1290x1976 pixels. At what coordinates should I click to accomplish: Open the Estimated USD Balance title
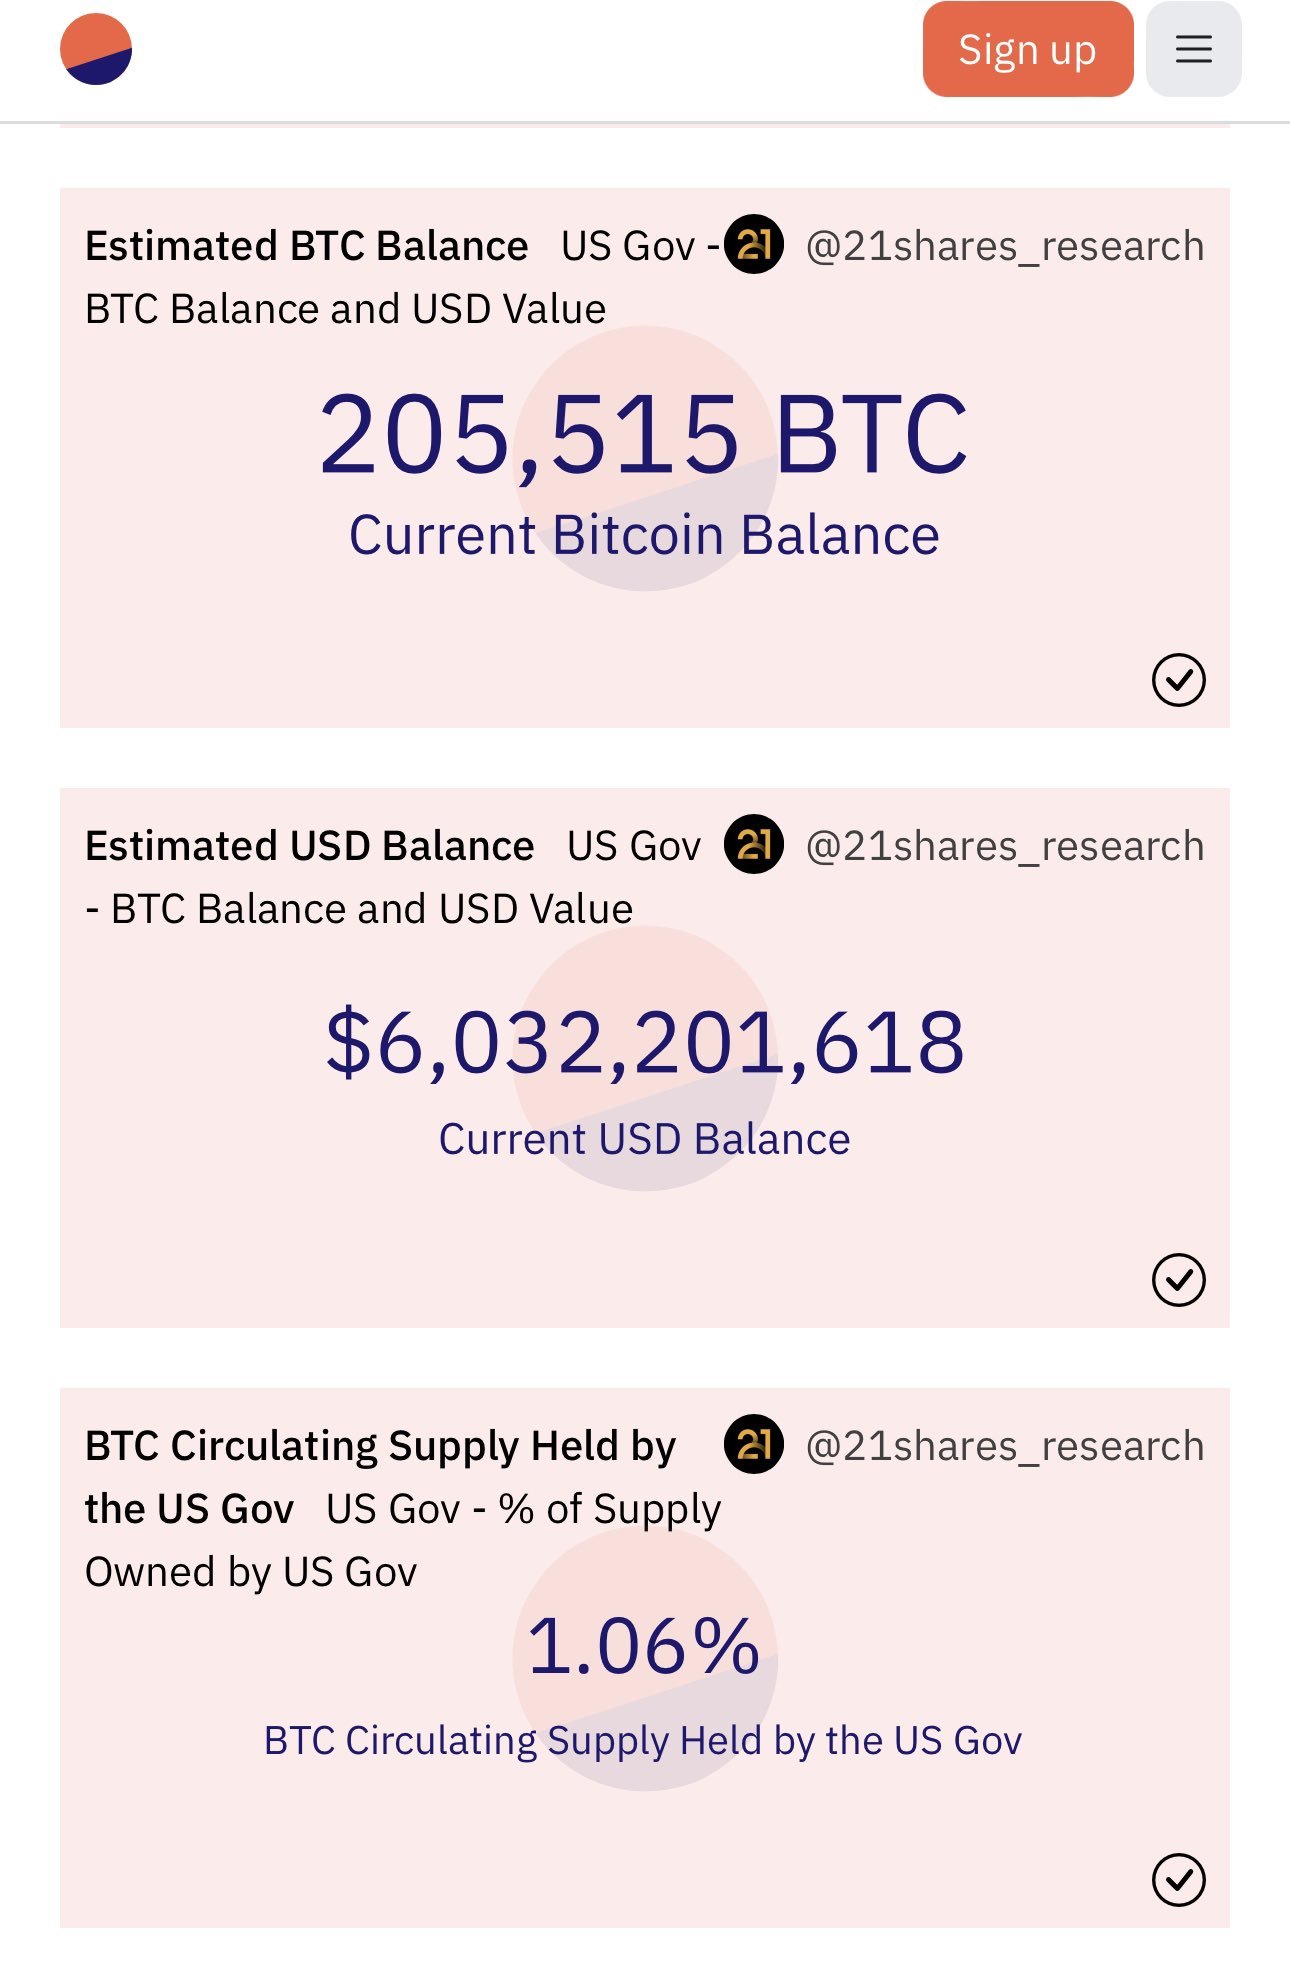coord(310,846)
